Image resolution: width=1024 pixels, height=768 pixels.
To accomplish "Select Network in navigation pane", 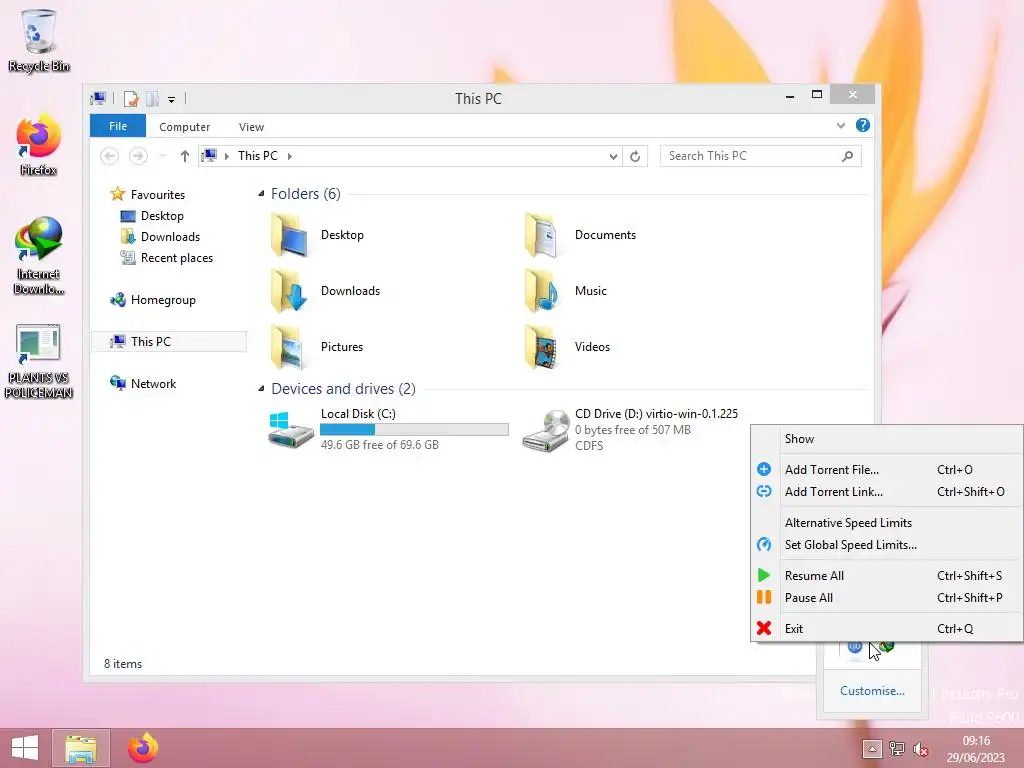I will (143, 383).
